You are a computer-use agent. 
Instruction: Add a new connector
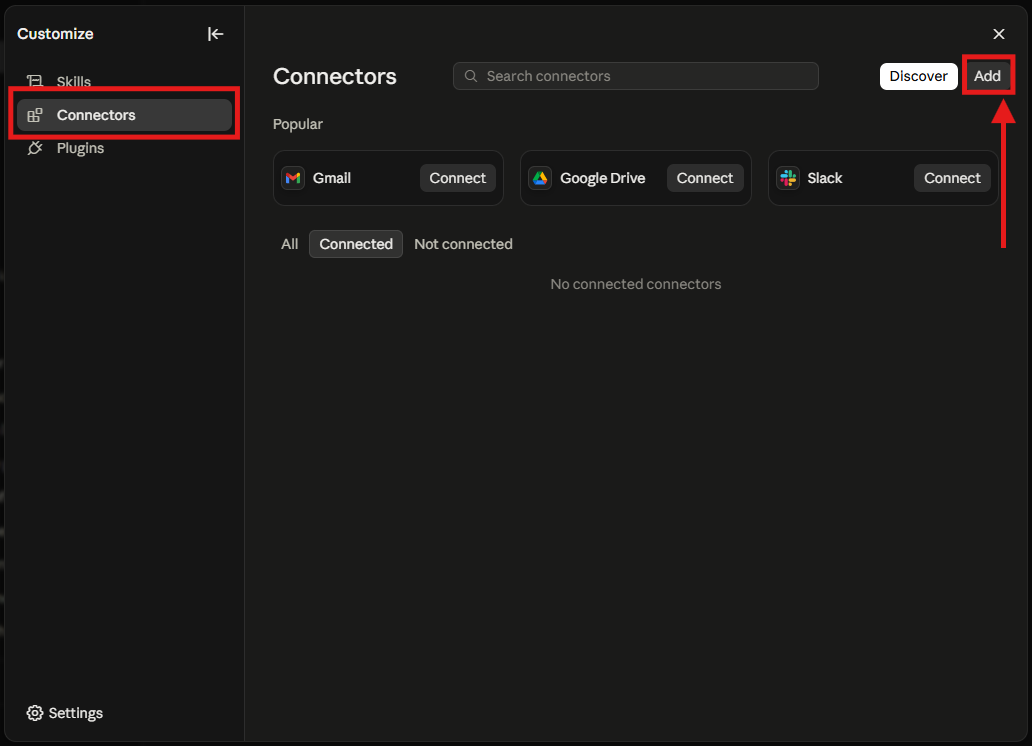[x=987, y=76]
